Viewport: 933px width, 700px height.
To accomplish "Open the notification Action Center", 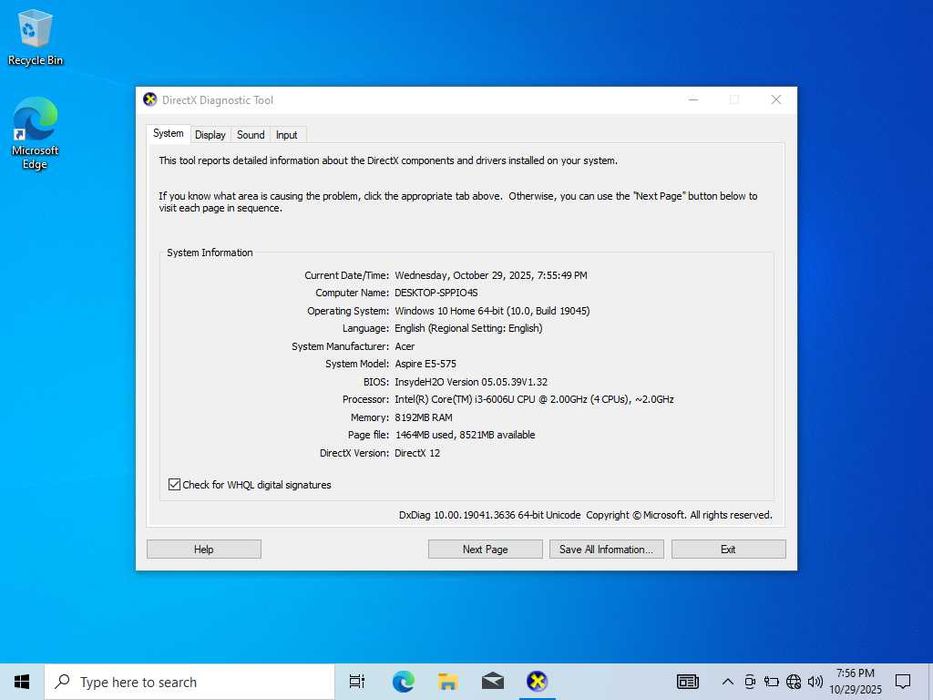I will 903,682.
